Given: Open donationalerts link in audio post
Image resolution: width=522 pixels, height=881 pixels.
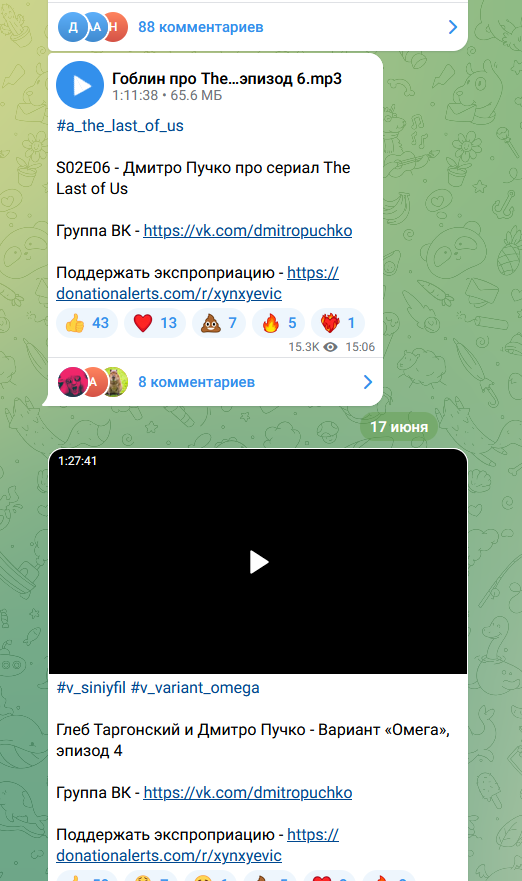Looking at the screenshot, I should 197,283.
